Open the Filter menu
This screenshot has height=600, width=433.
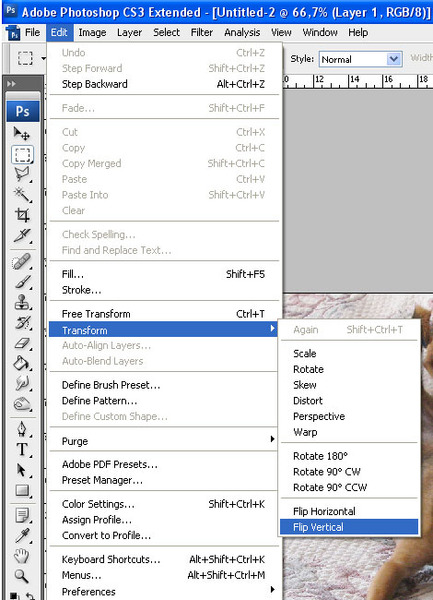pyautogui.click(x=202, y=33)
